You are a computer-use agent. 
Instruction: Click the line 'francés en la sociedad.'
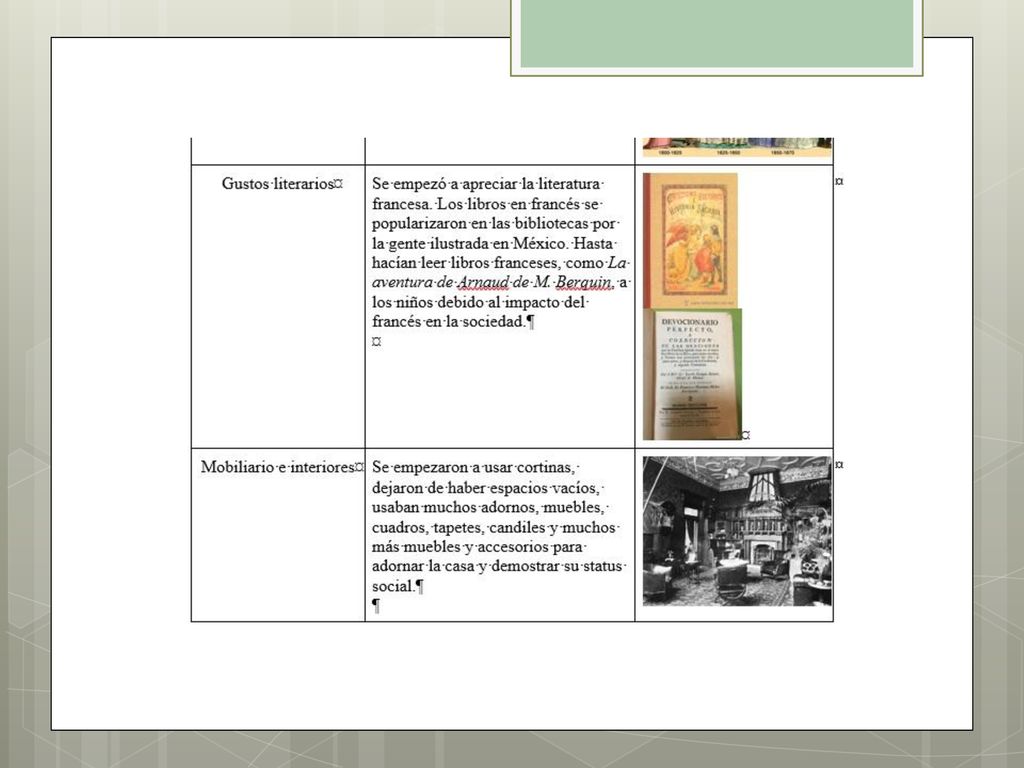point(449,321)
